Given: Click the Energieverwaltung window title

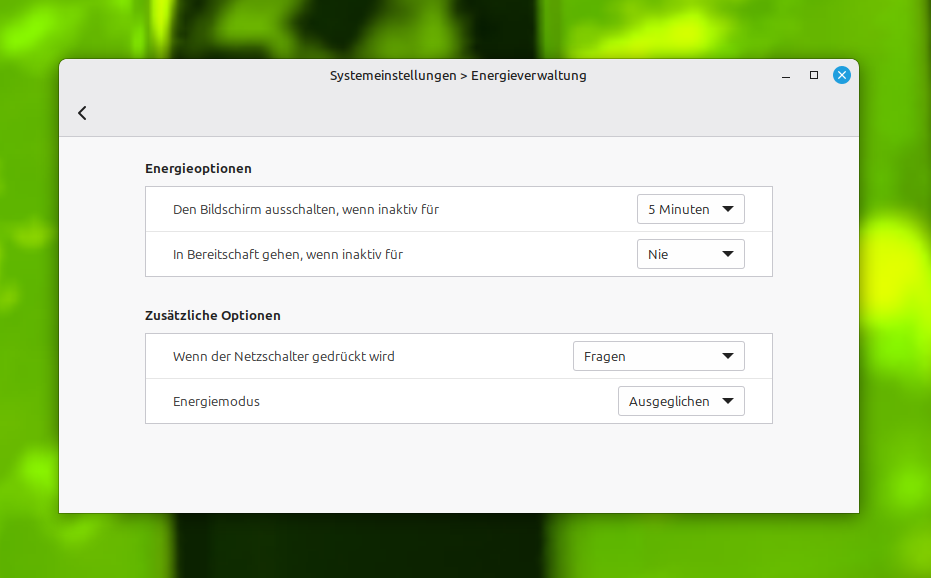Looking at the screenshot, I should pos(459,75).
